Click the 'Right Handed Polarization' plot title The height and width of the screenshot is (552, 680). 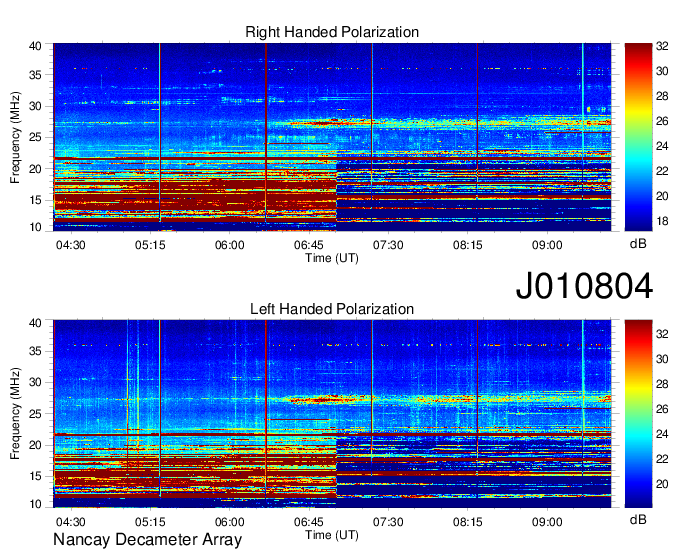coord(332,33)
